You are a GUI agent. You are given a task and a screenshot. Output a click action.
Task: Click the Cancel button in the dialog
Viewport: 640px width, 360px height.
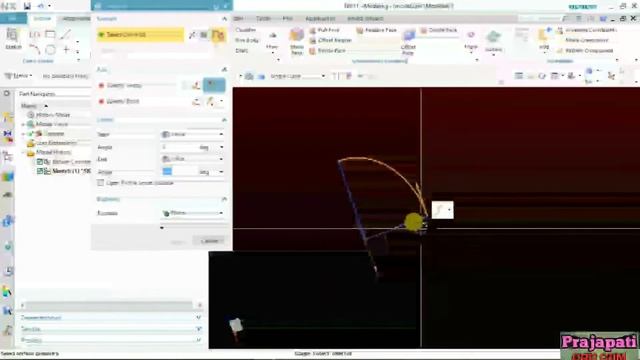pyautogui.click(x=209, y=241)
